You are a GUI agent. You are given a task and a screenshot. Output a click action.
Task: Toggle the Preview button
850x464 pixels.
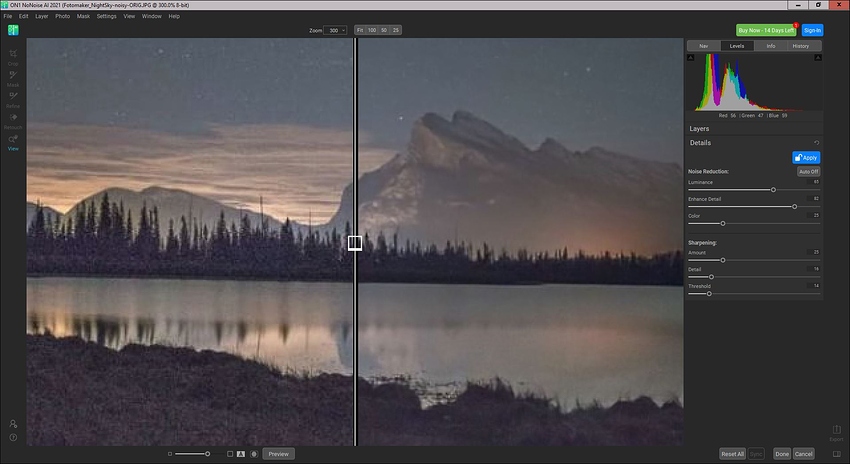[x=279, y=454]
